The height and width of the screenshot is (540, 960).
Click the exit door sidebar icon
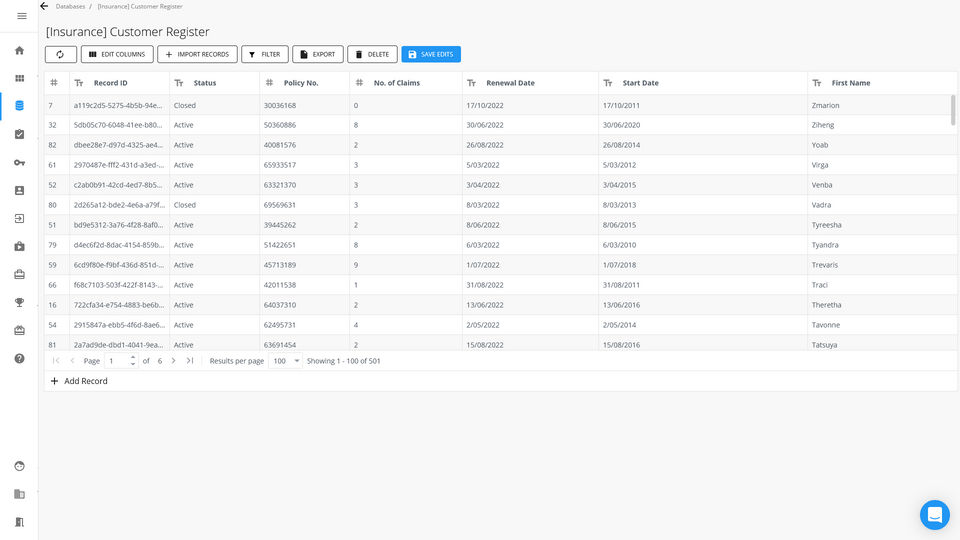click(20, 522)
